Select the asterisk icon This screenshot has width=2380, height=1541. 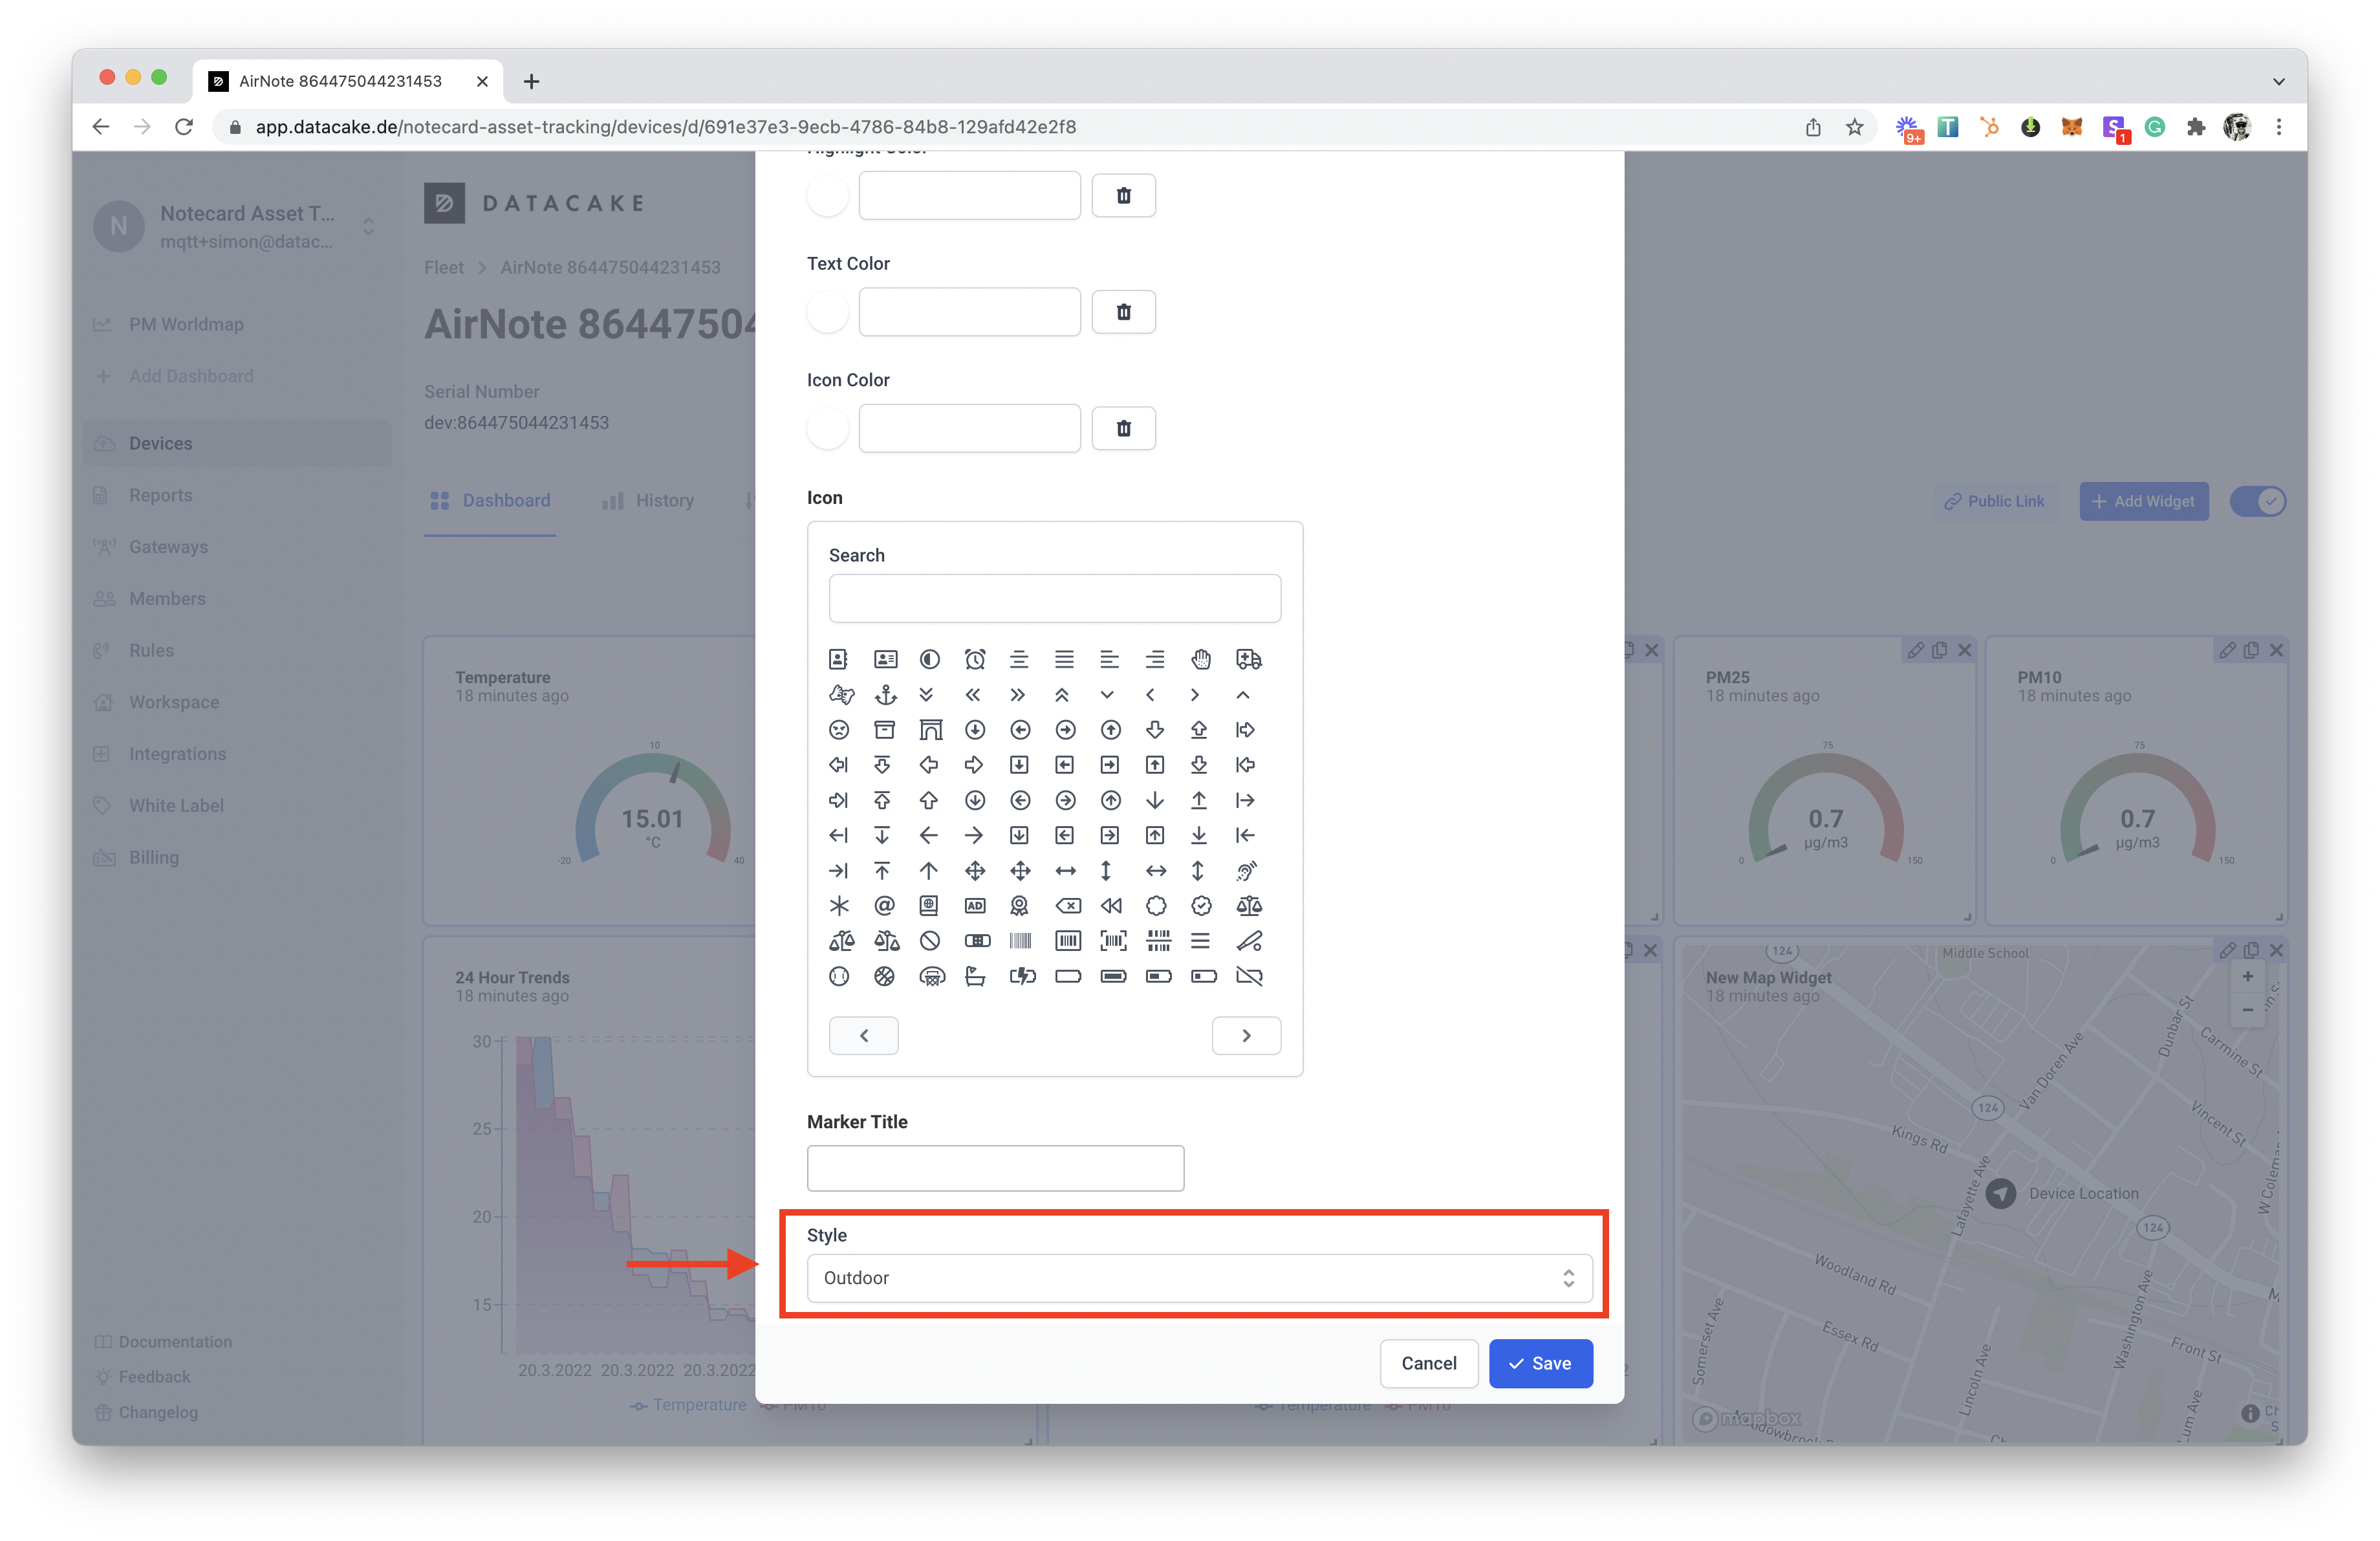pos(839,905)
